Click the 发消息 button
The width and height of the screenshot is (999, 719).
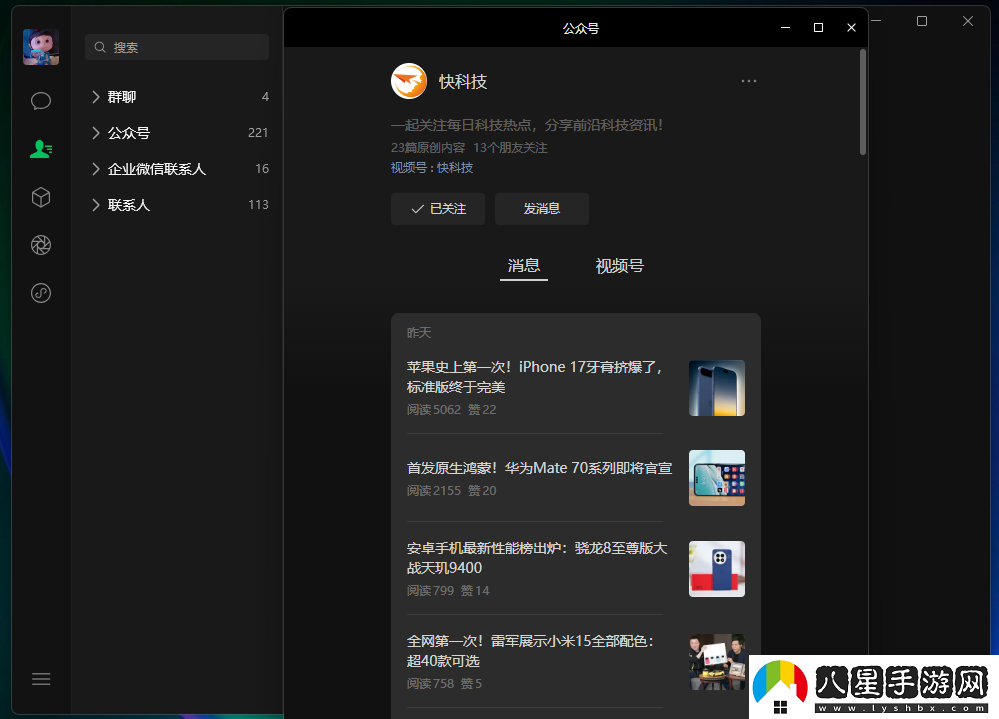pyautogui.click(x=541, y=209)
